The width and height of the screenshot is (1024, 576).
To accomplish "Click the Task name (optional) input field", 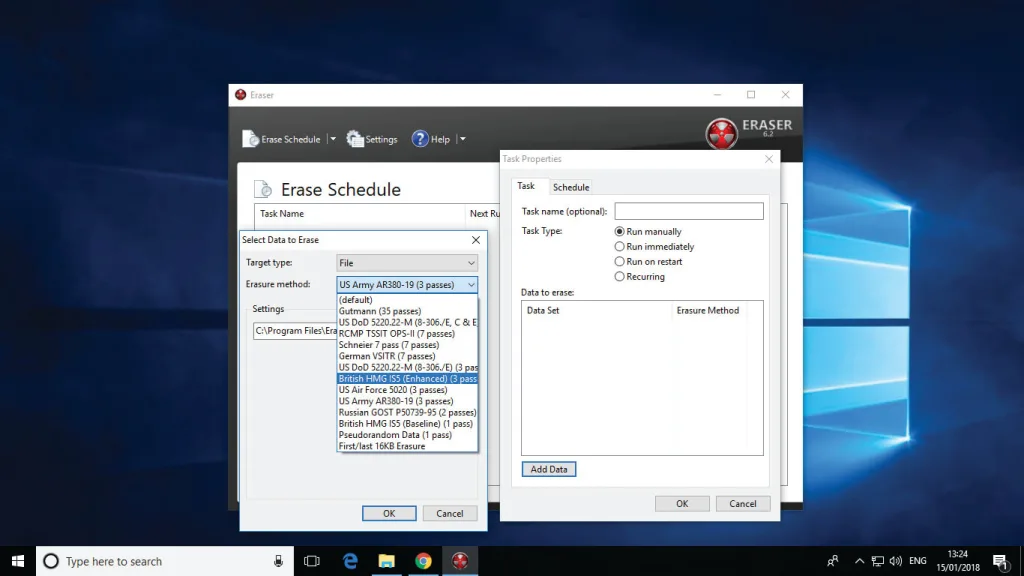I will tap(689, 211).
